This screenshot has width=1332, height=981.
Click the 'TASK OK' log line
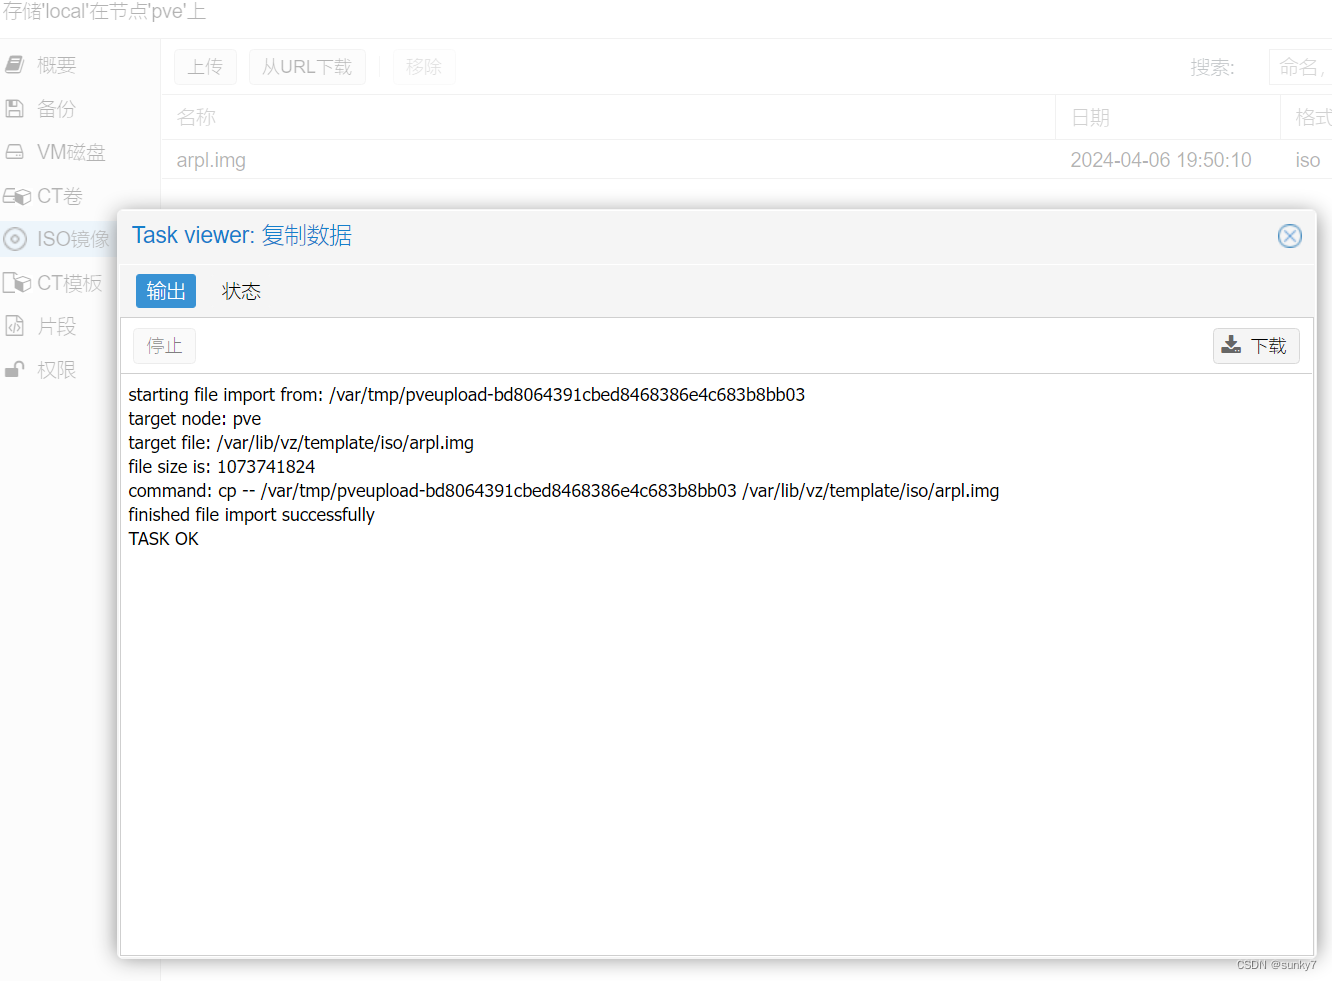(164, 539)
